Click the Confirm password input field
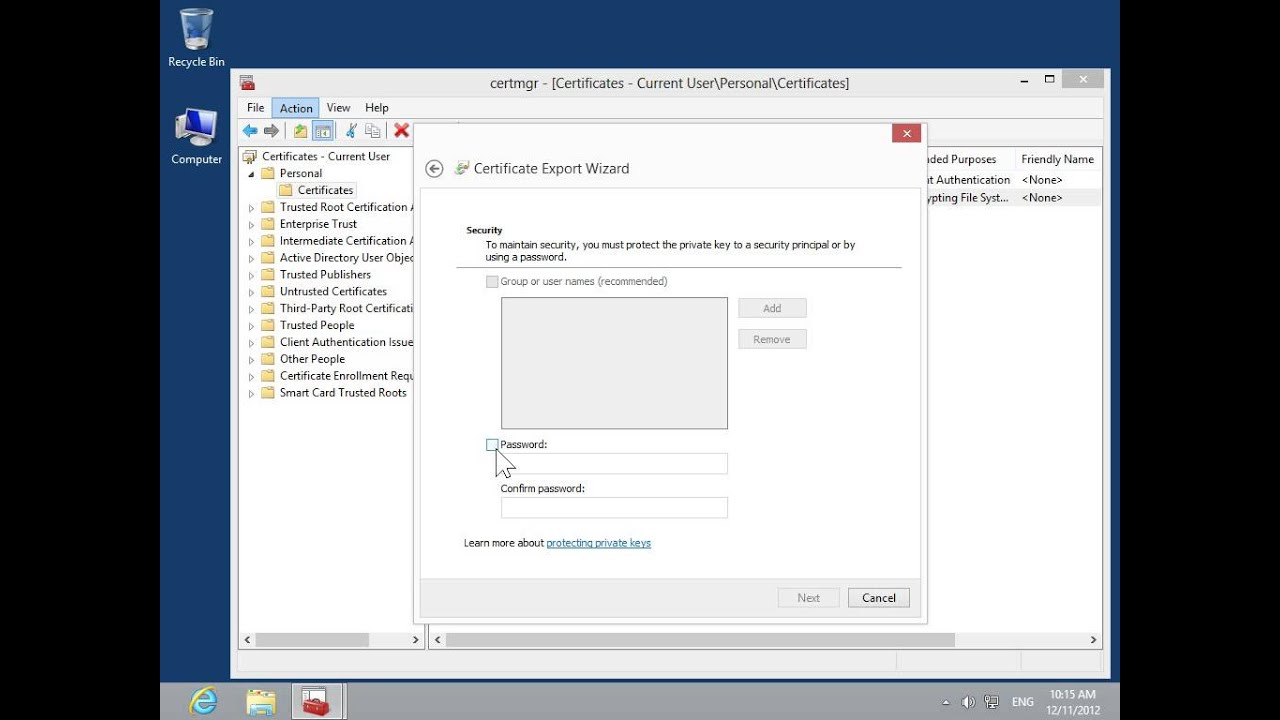 [614, 508]
